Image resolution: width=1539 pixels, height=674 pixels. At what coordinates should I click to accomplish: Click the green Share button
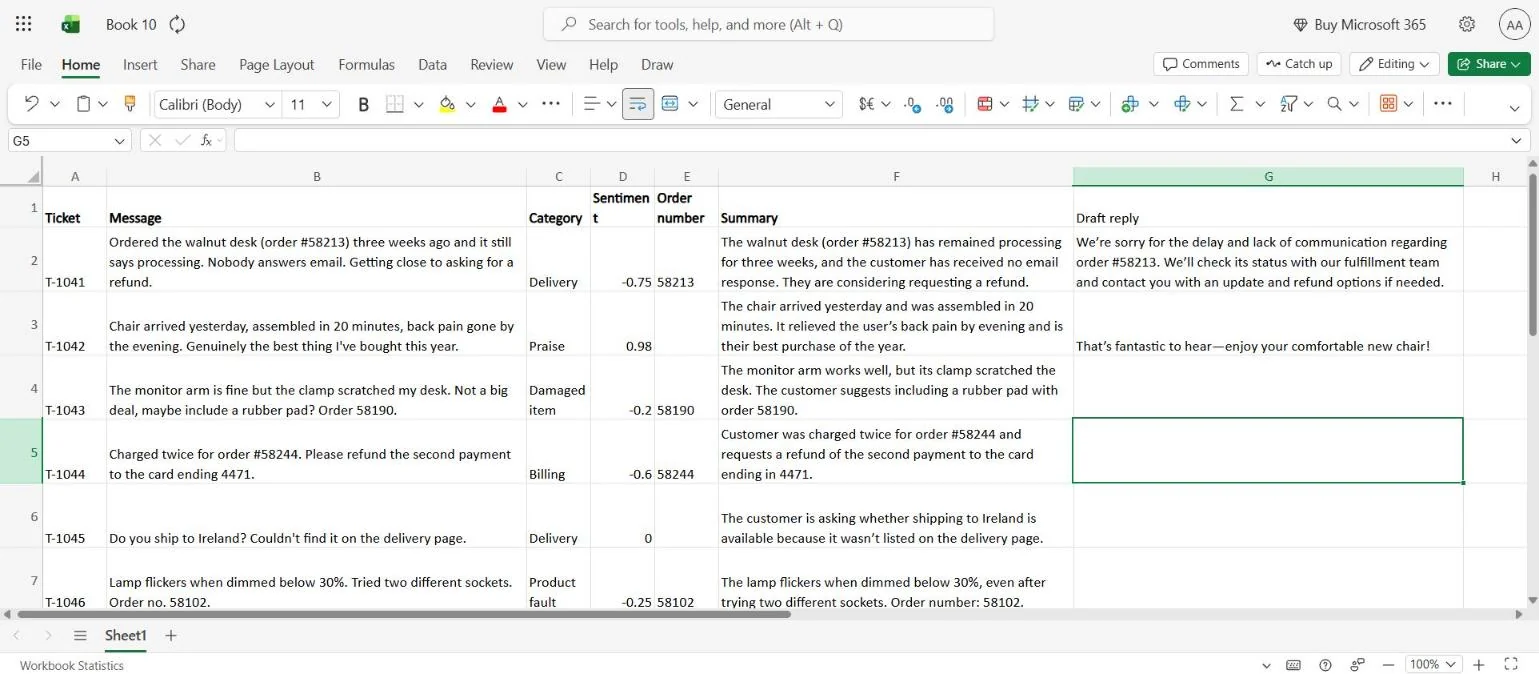point(1488,64)
